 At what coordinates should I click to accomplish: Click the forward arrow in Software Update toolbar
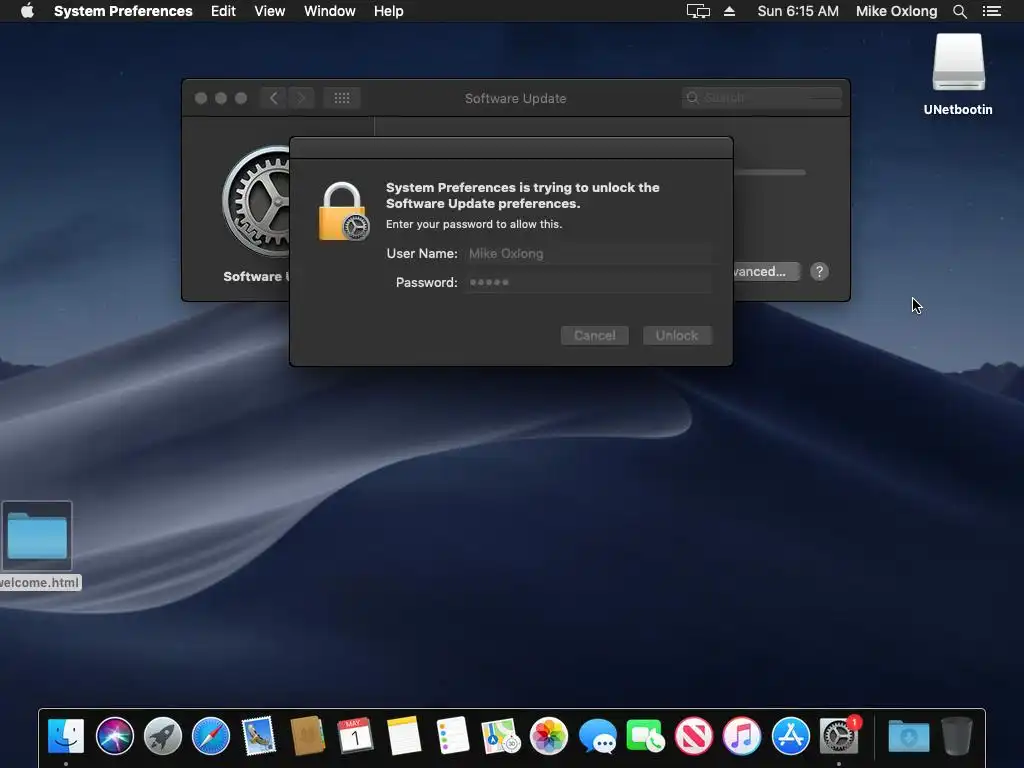coord(301,98)
